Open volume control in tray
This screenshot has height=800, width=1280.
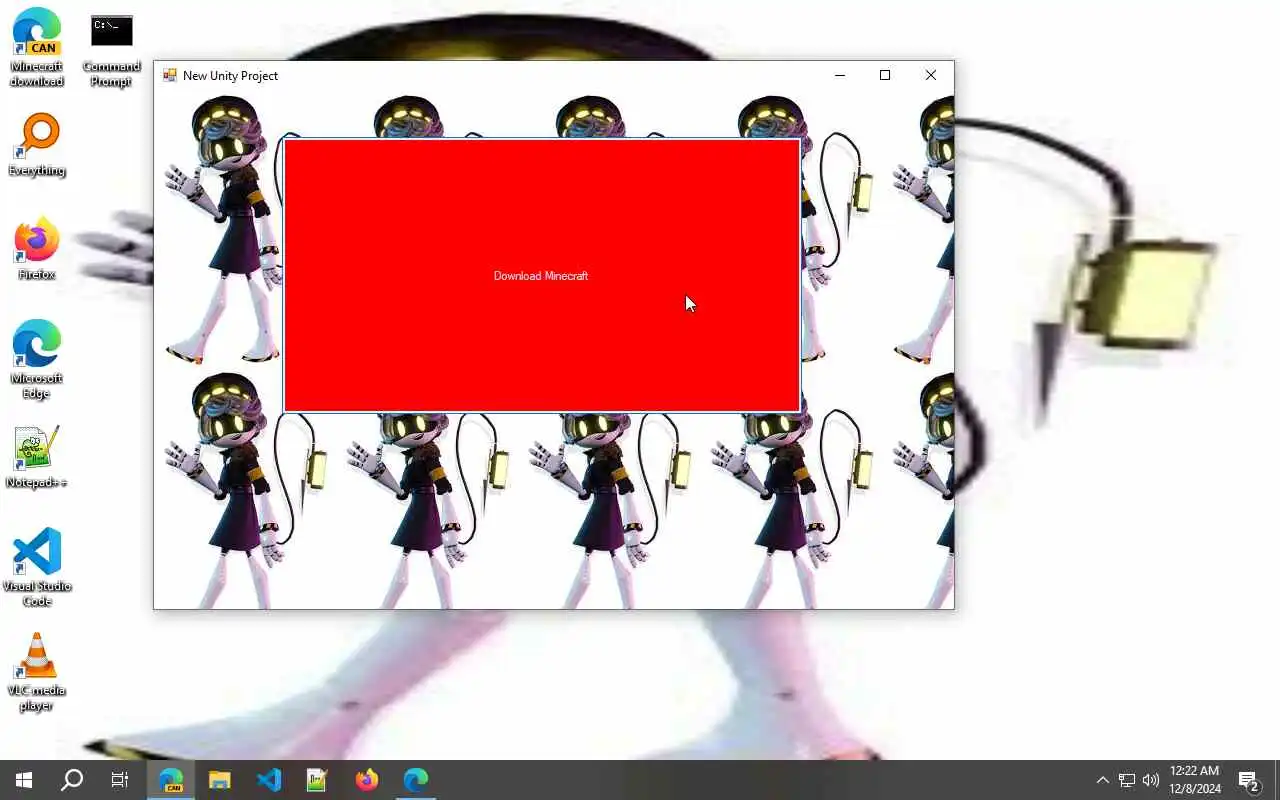(x=1151, y=780)
